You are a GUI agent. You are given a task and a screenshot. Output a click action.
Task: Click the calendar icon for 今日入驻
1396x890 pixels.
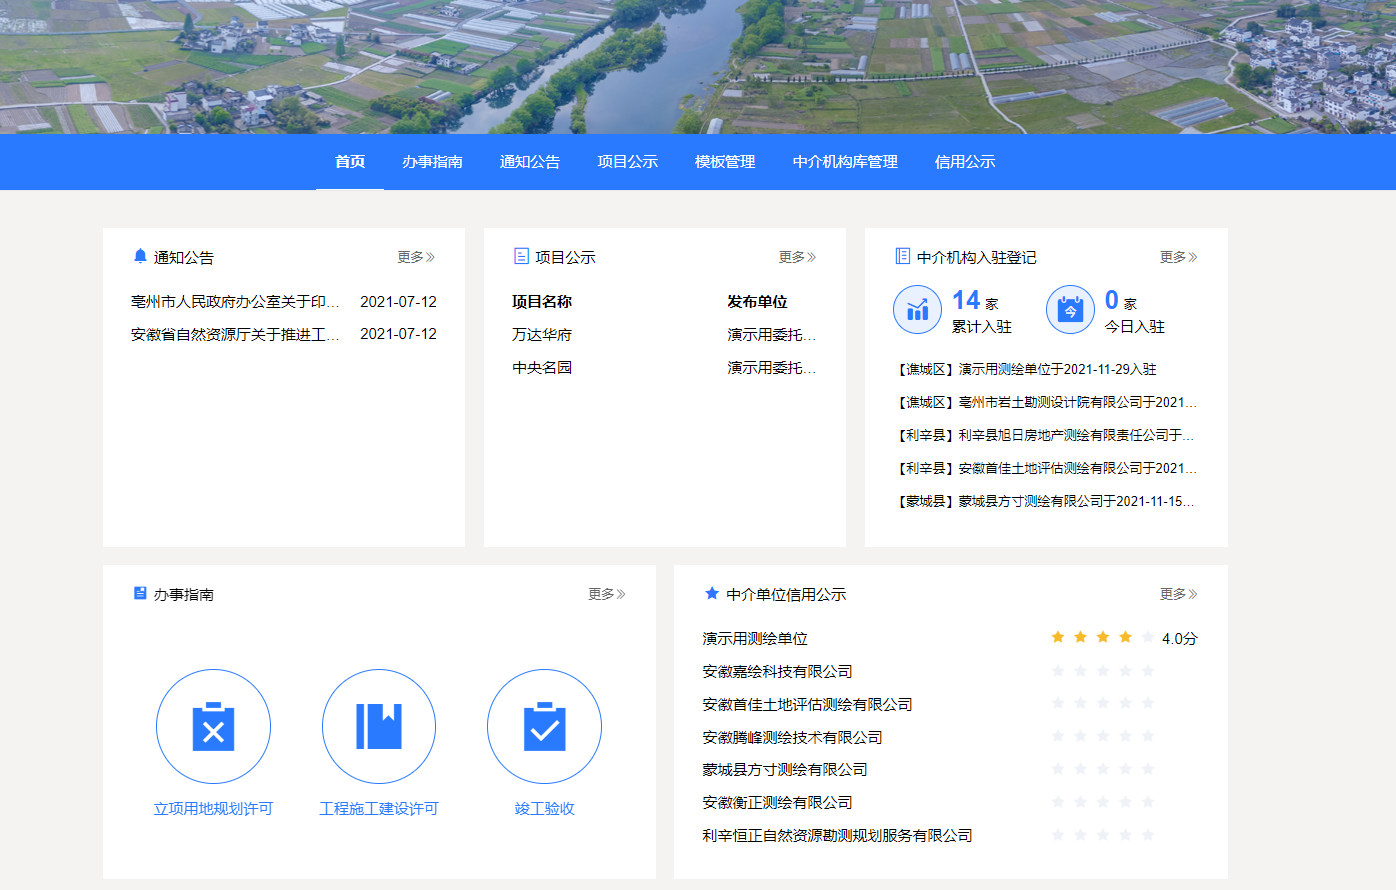click(1070, 309)
